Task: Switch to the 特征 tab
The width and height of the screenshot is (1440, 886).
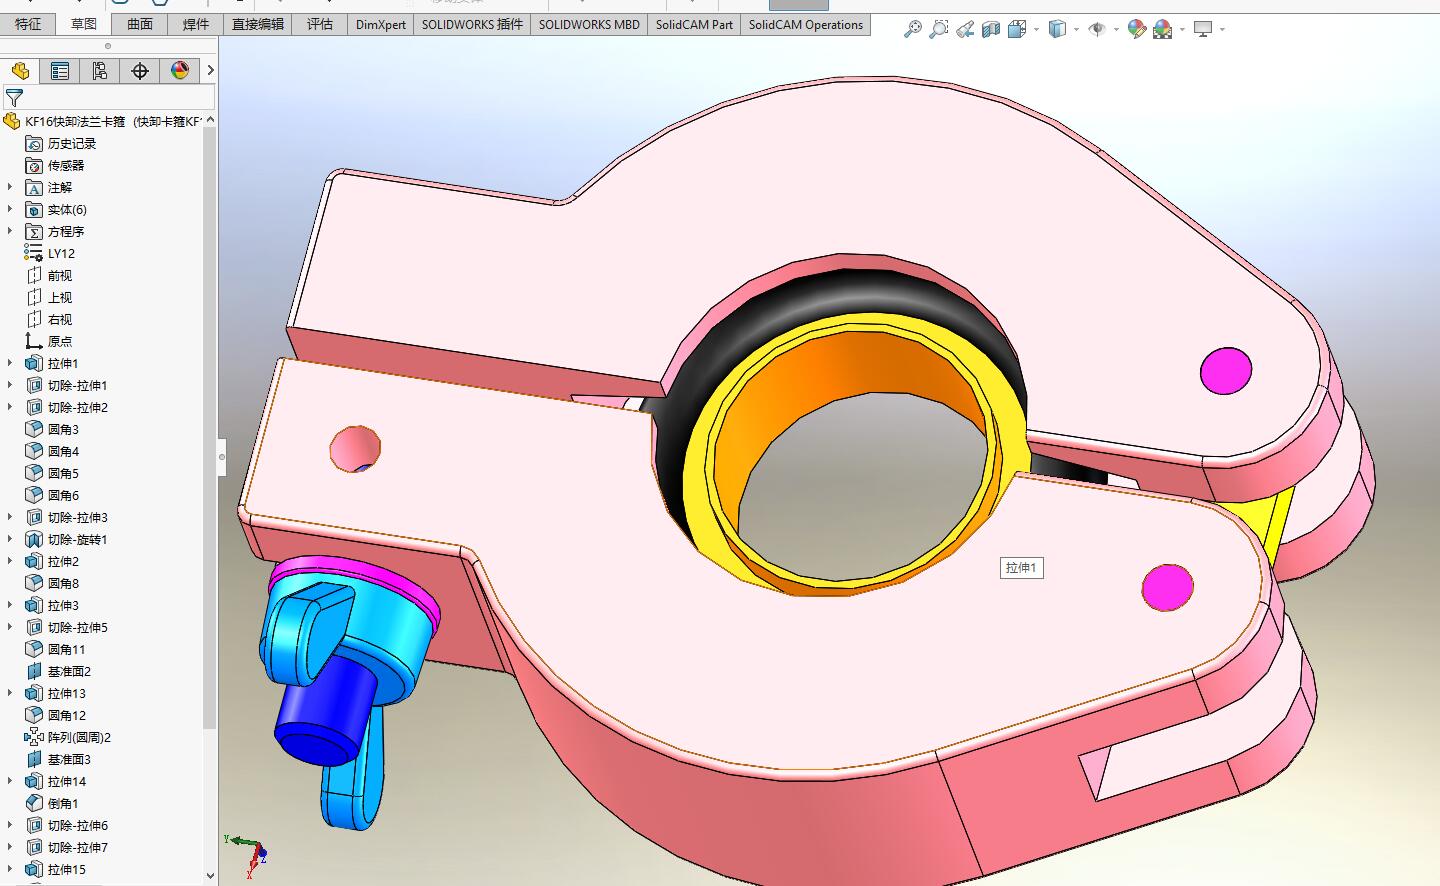Action: 28,24
